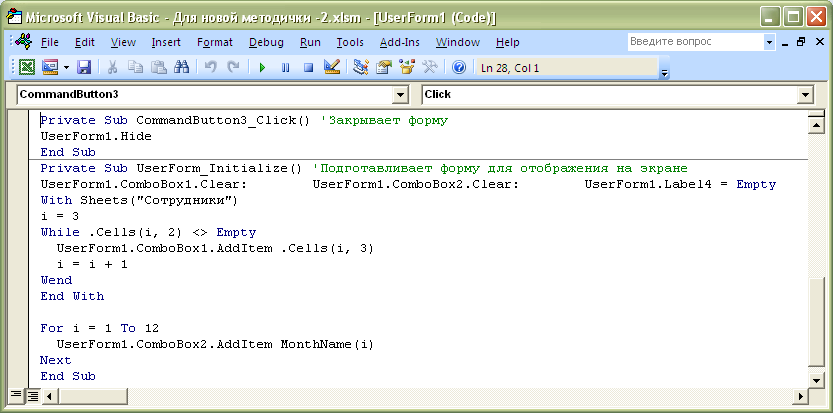Toggle Design Mode ruler icon
The height and width of the screenshot is (413, 833).
pos(332,68)
